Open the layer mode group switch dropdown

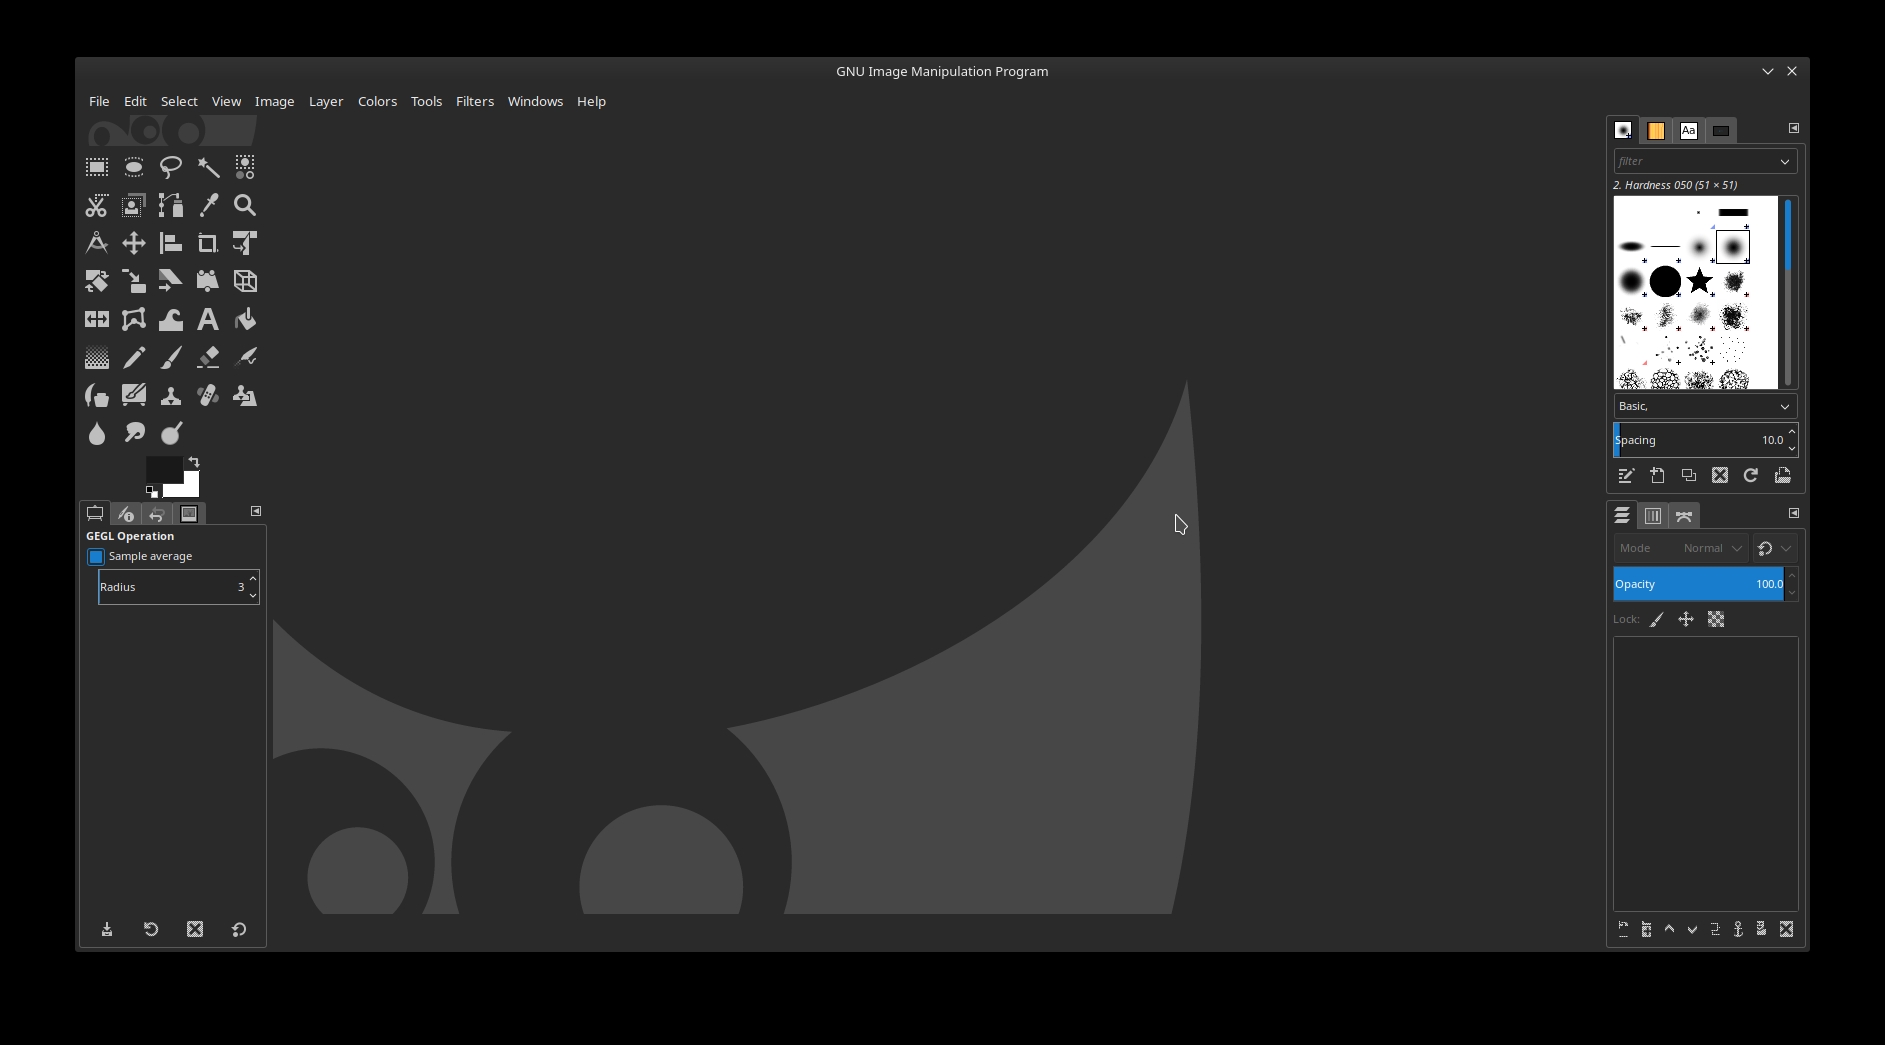(1775, 548)
